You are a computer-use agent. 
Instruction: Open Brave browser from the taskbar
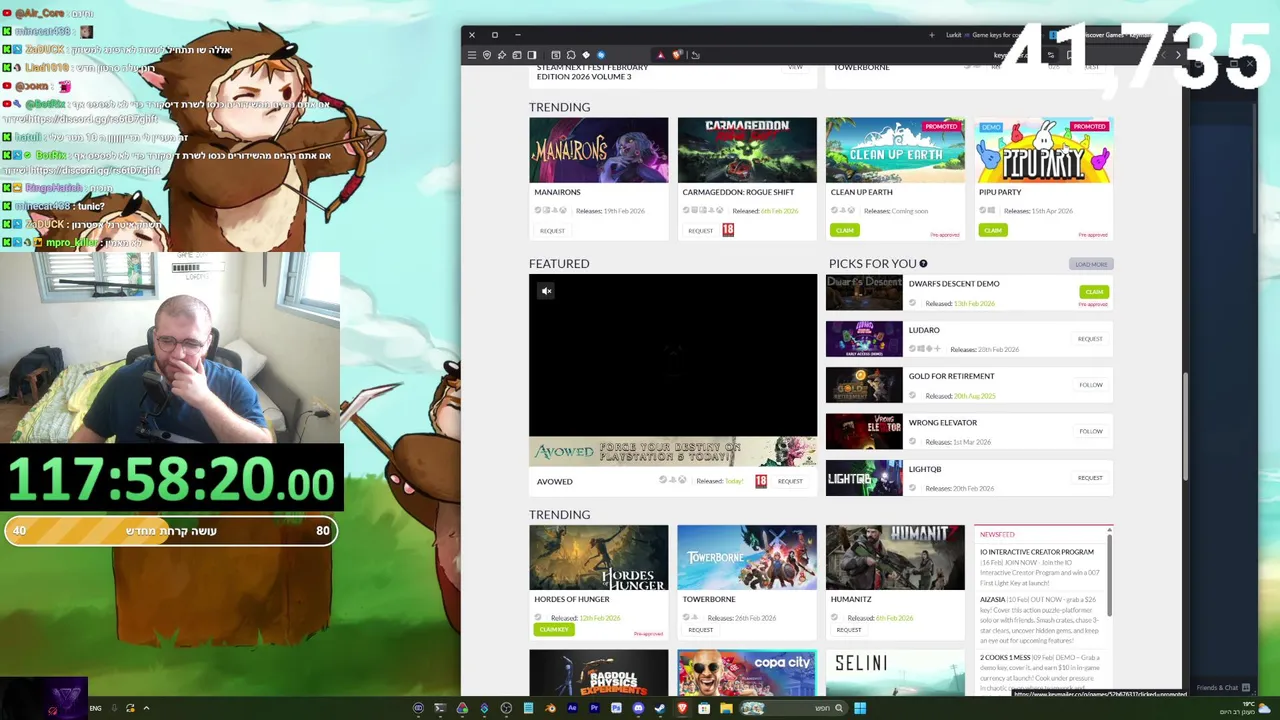[x=682, y=708]
